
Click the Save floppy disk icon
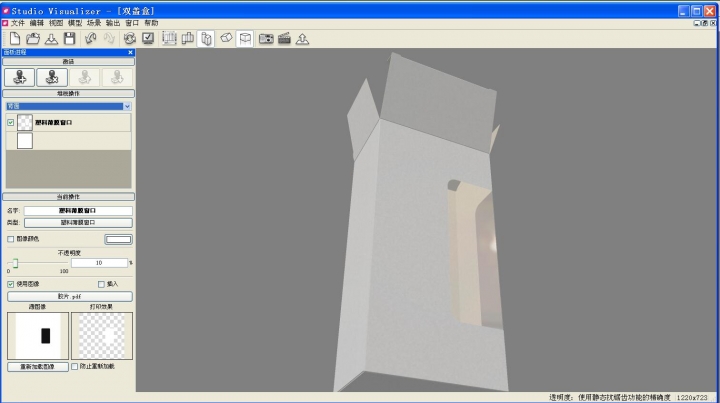[69, 38]
